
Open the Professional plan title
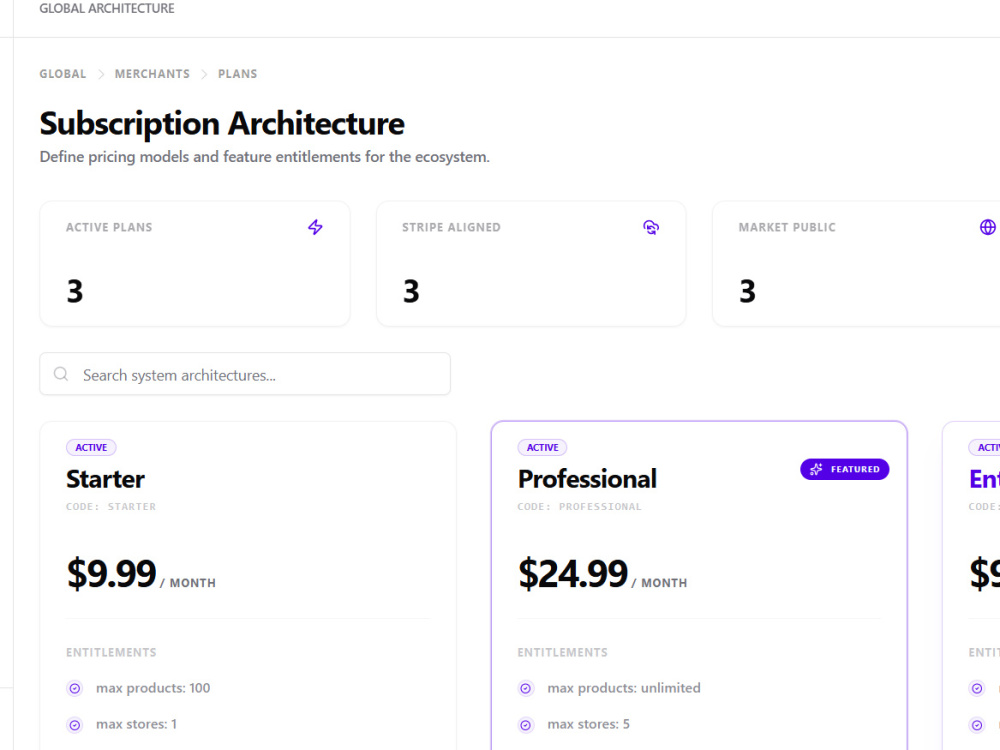(x=587, y=479)
